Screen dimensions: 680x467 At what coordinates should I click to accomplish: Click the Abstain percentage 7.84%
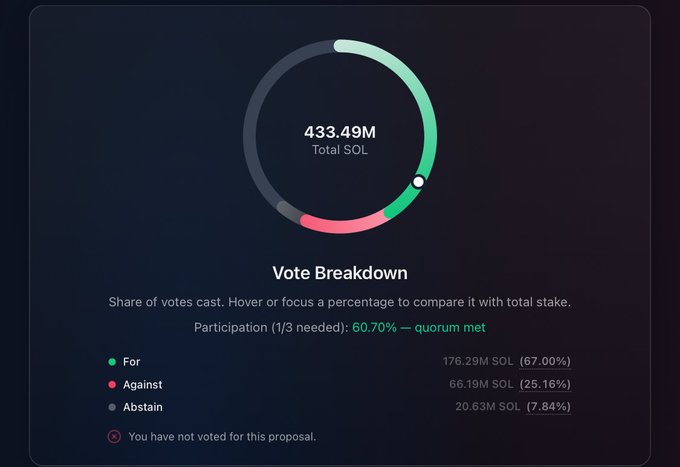click(548, 407)
